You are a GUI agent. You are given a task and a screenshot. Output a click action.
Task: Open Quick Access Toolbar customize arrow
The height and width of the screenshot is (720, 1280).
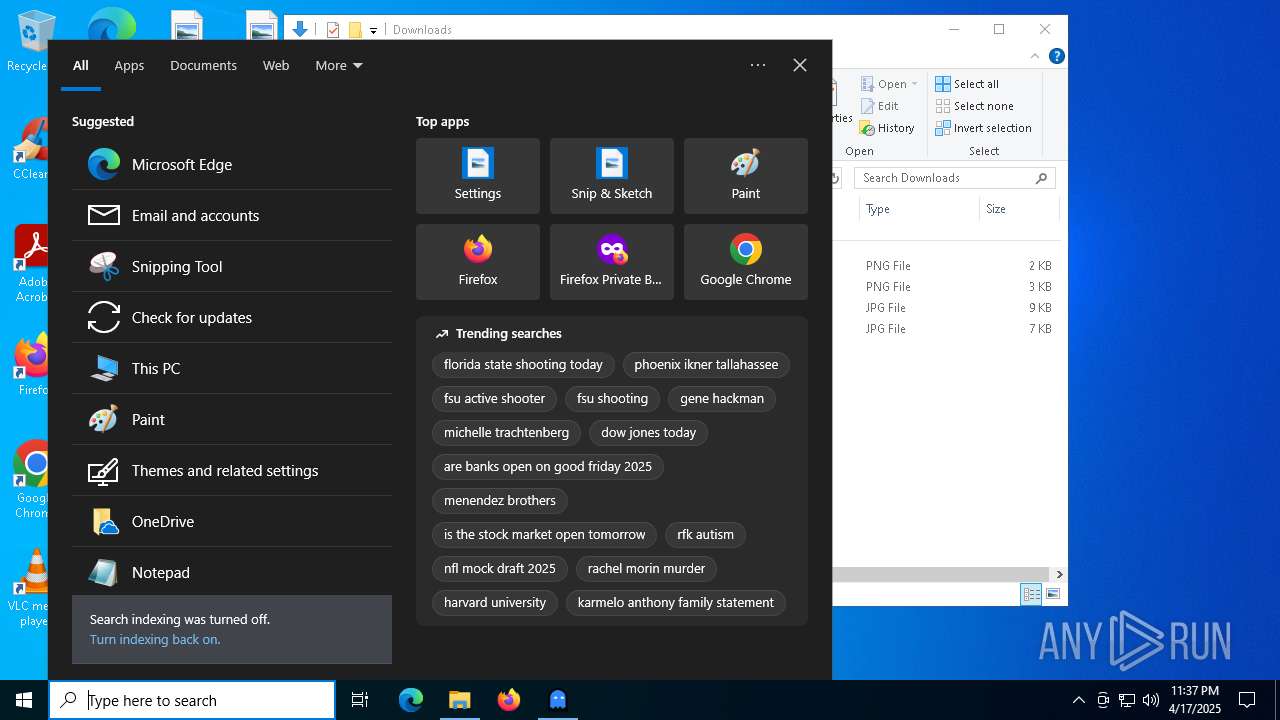click(373, 30)
